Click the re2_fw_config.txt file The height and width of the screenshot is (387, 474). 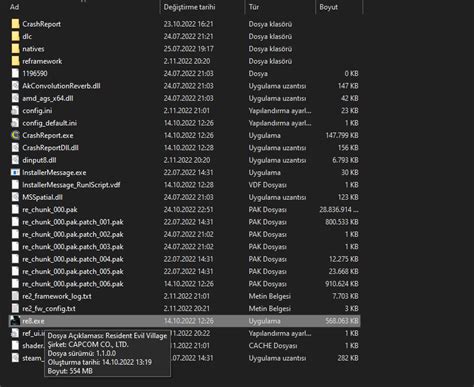(x=185, y=308)
